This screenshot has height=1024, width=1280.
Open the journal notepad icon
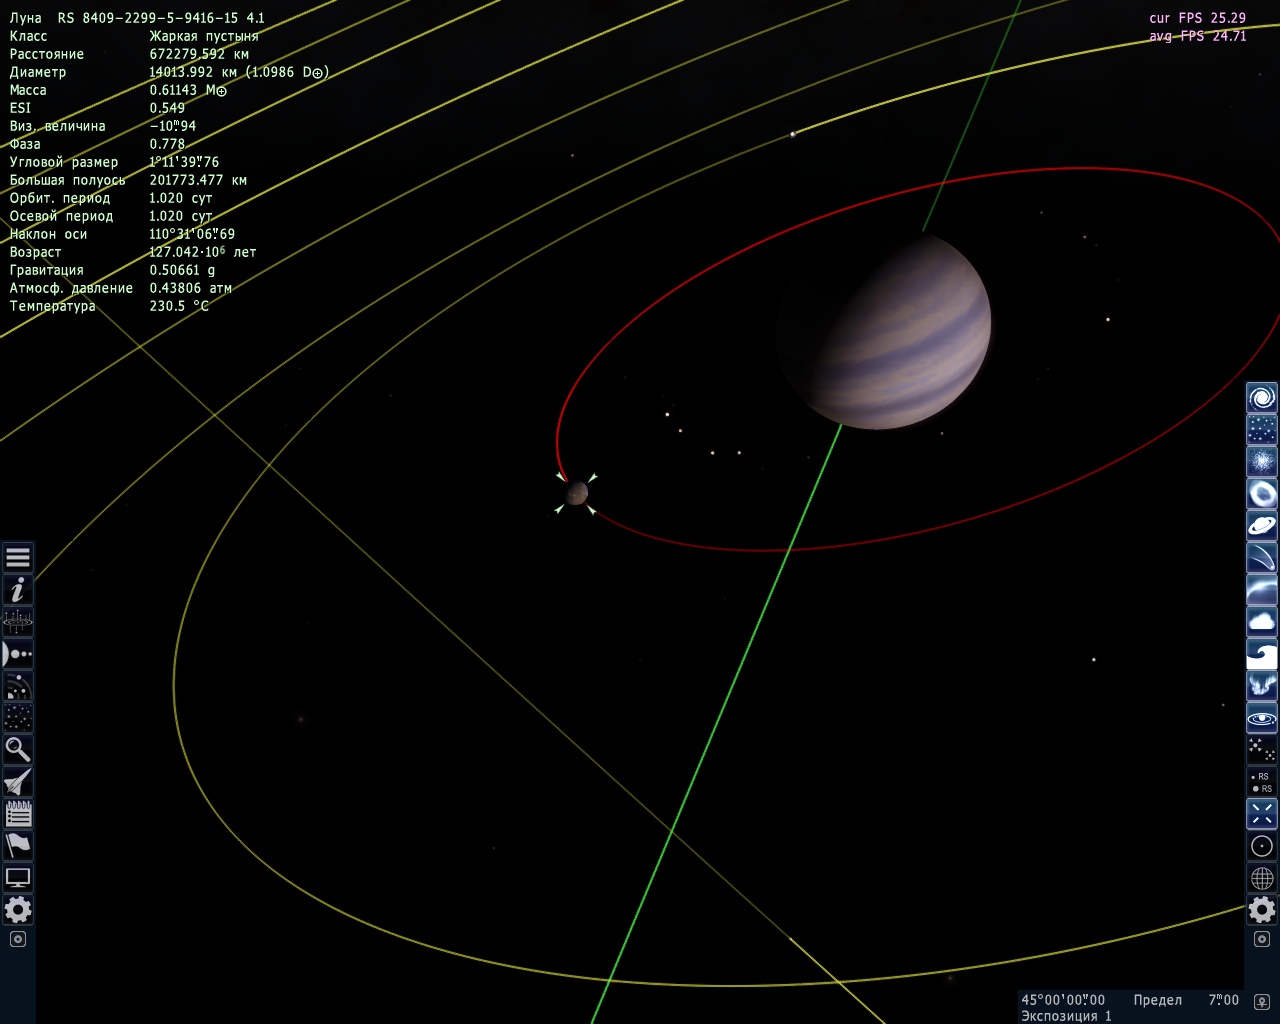(18, 813)
